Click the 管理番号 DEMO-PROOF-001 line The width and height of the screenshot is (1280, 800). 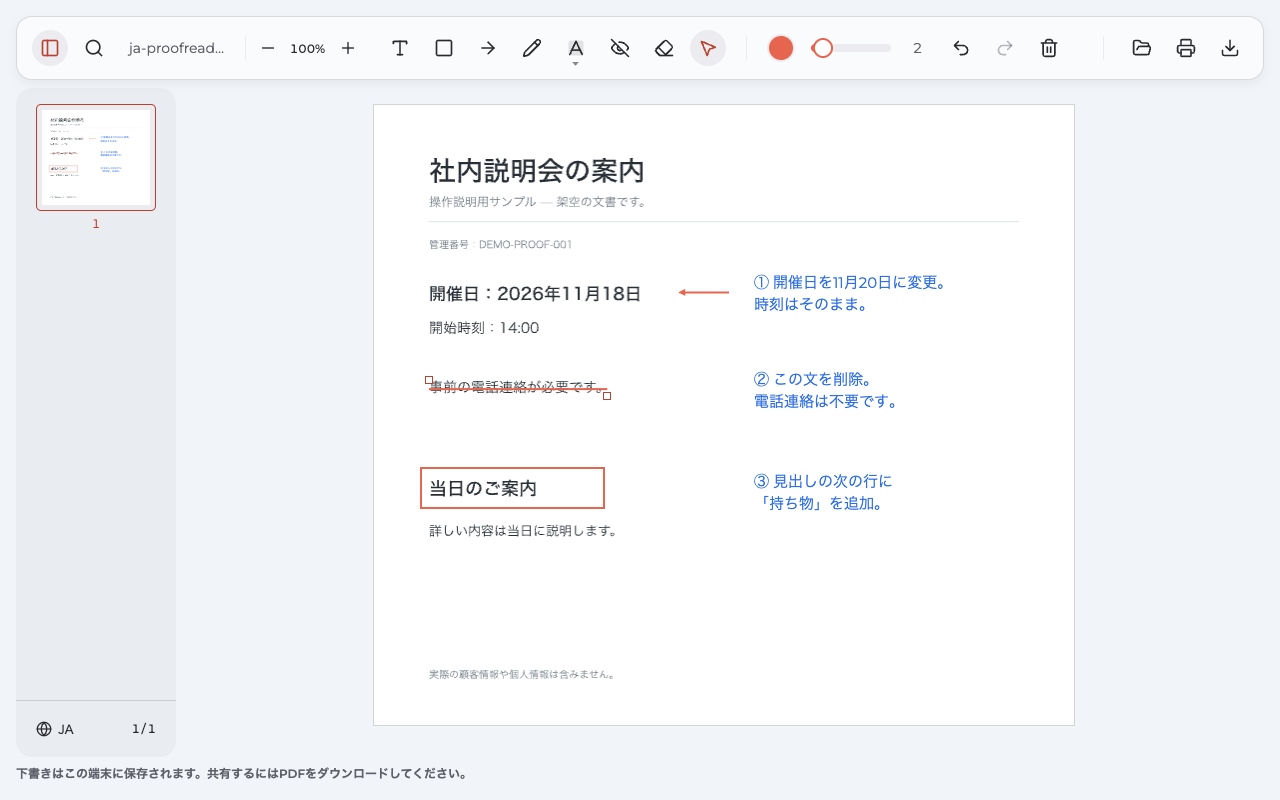point(500,245)
